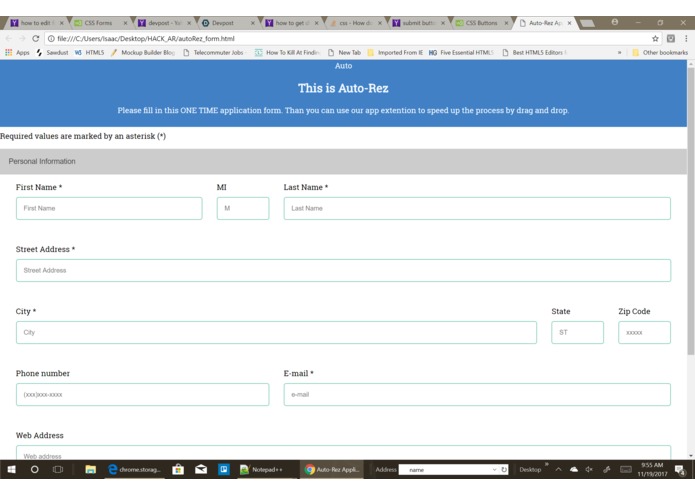Click the MI input field

243,208
